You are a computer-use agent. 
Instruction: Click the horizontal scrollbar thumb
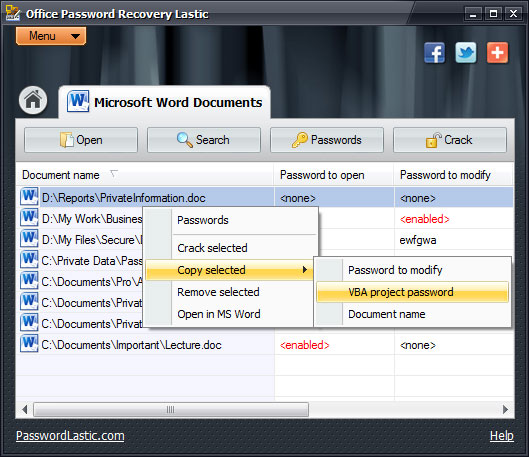pyautogui.click(x=171, y=409)
